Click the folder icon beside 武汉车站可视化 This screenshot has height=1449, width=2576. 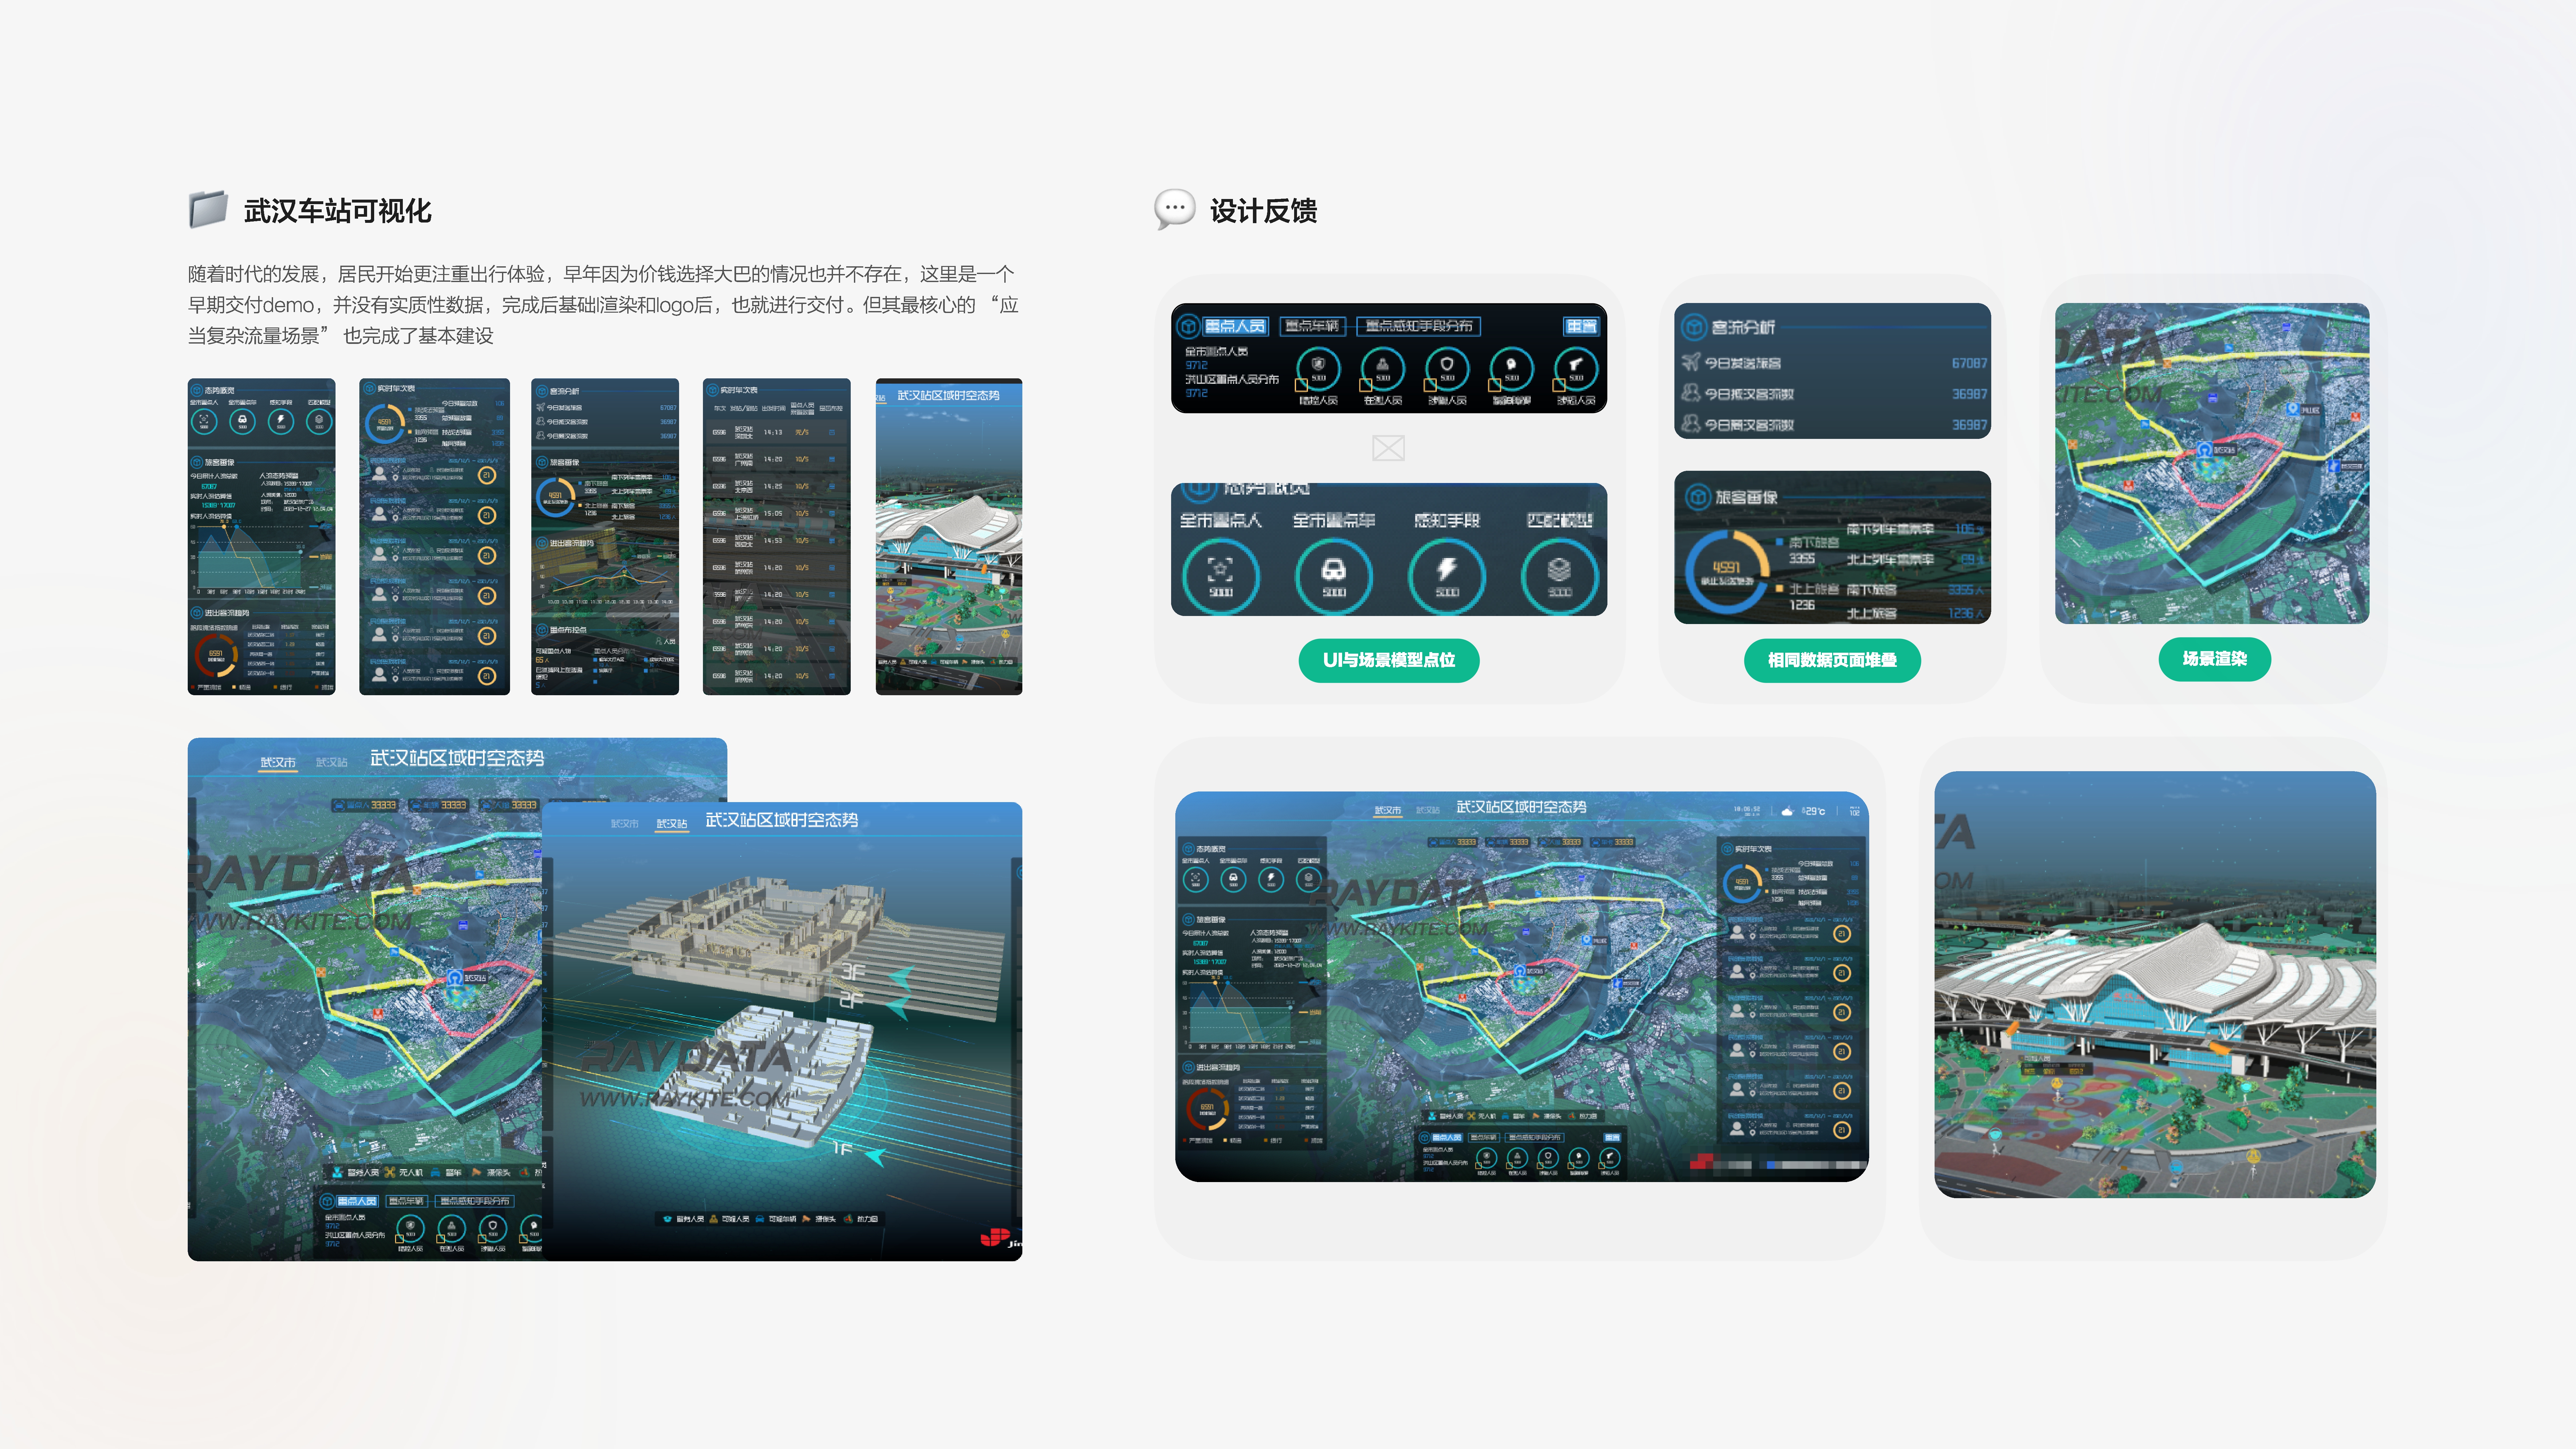click(x=208, y=210)
